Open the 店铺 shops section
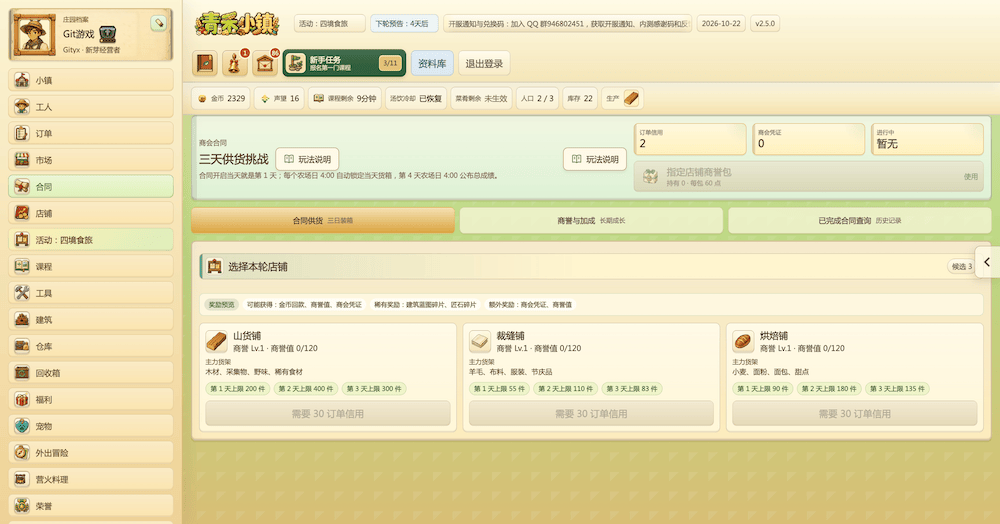Screen dimensions: 1000x524 pos(91,214)
